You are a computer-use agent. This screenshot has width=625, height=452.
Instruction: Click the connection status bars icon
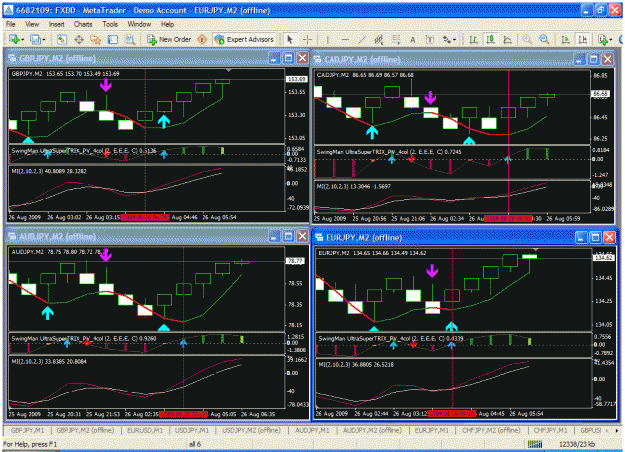tap(535, 444)
